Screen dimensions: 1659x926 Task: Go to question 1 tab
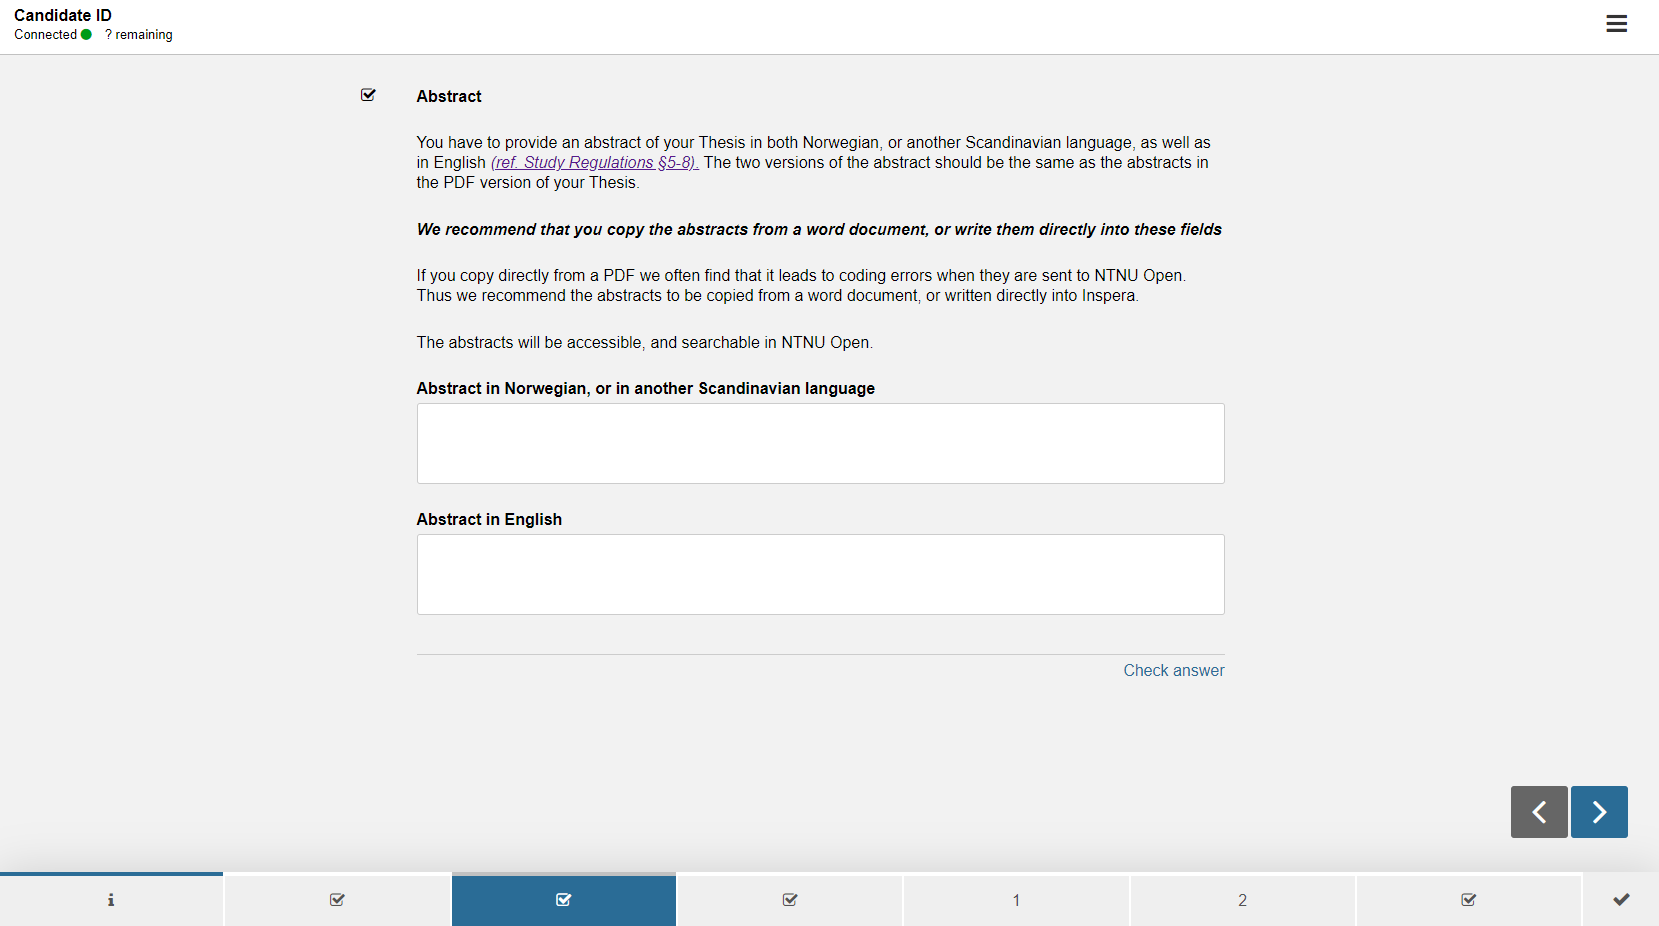(1016, 900)
